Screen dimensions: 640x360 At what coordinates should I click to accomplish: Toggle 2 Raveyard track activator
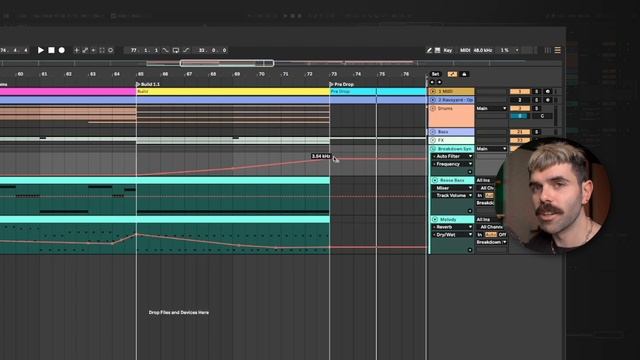tap(520, 100)
